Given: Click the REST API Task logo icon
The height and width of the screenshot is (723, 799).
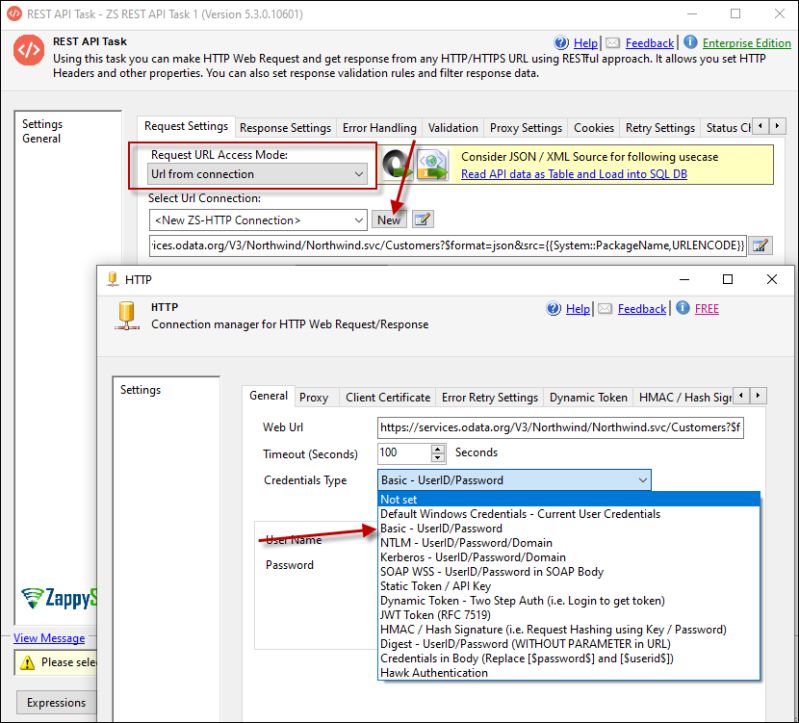Looking at the screenshot, I should 29,50.
